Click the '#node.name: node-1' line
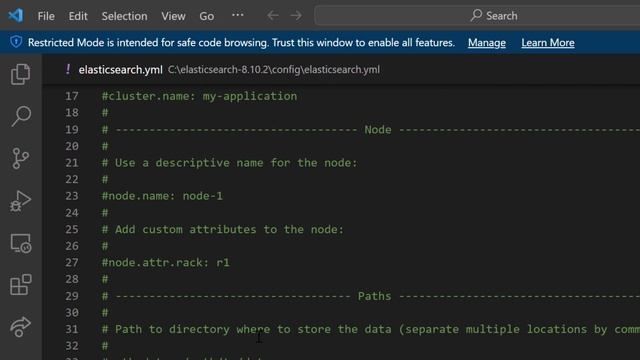Image resolution: width=640 pixels, height=360 pixels. (x=162, y=196)
